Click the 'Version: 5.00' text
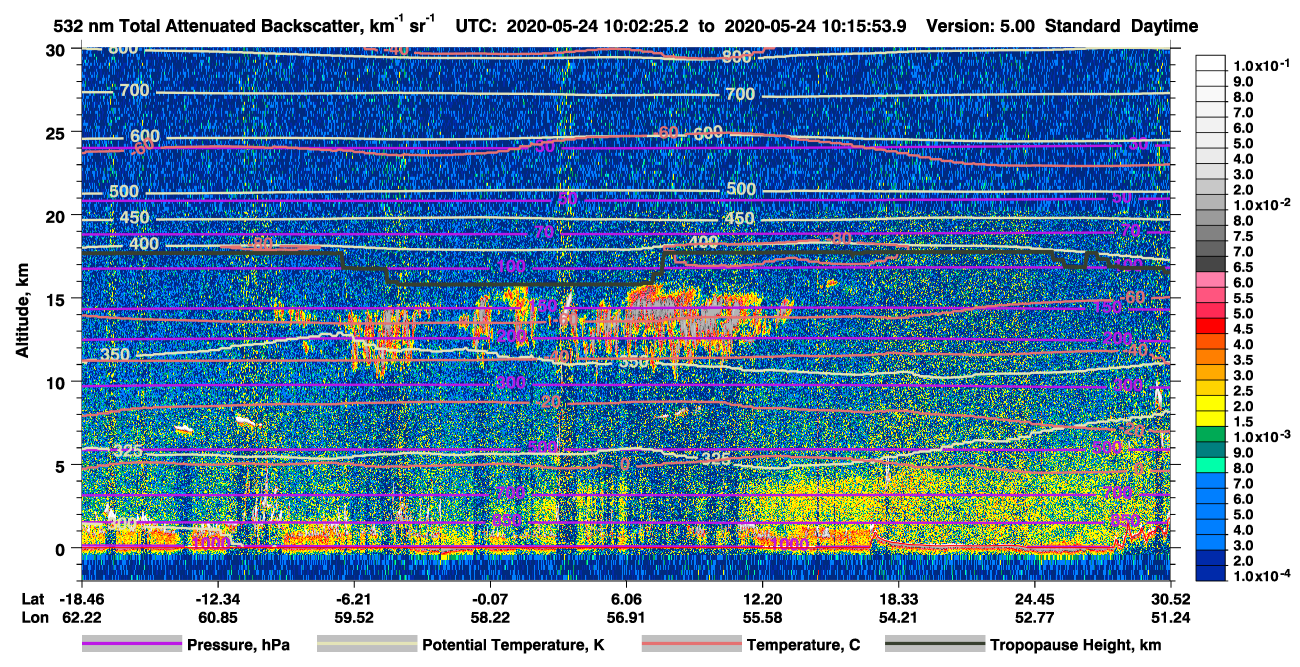The height and width of the screenshot is (667, 1300). pos(981,25)
